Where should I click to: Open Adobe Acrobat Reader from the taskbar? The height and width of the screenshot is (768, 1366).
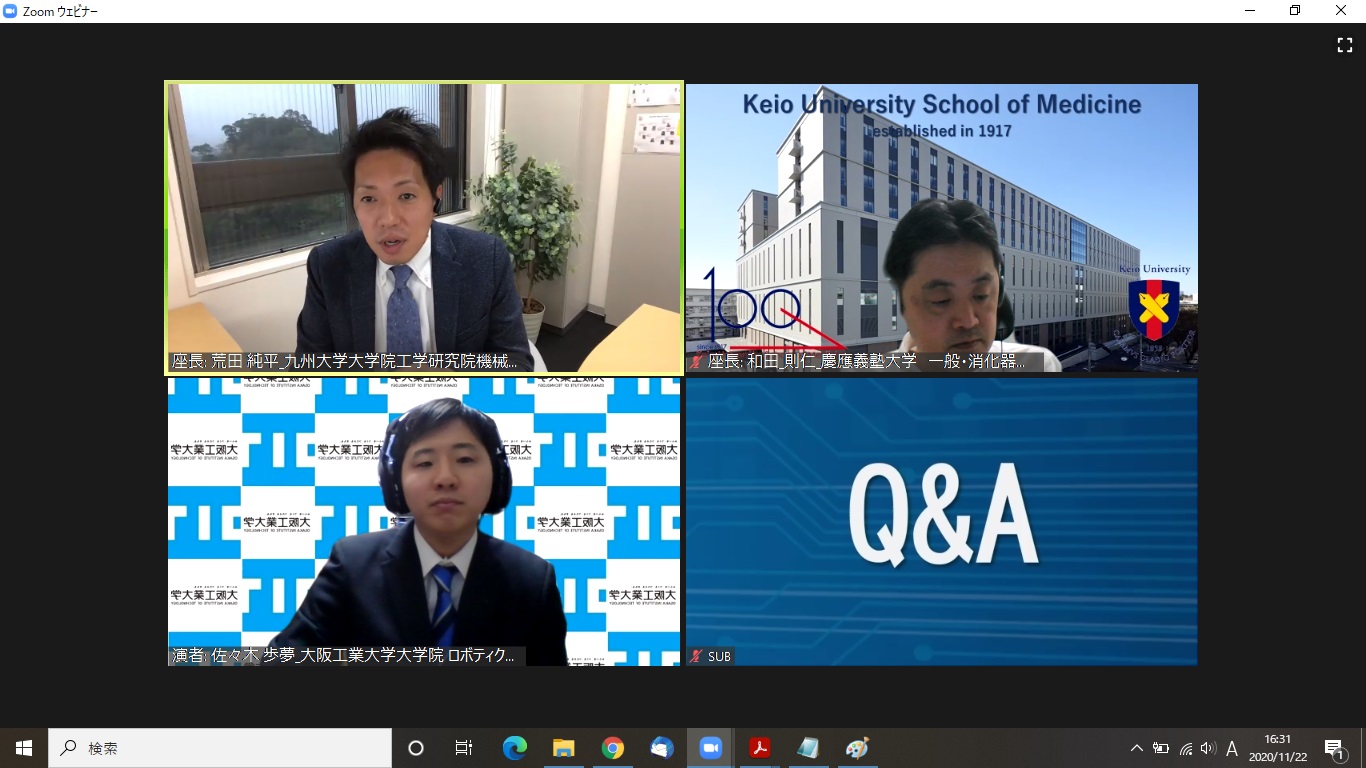tap(760, 748)
